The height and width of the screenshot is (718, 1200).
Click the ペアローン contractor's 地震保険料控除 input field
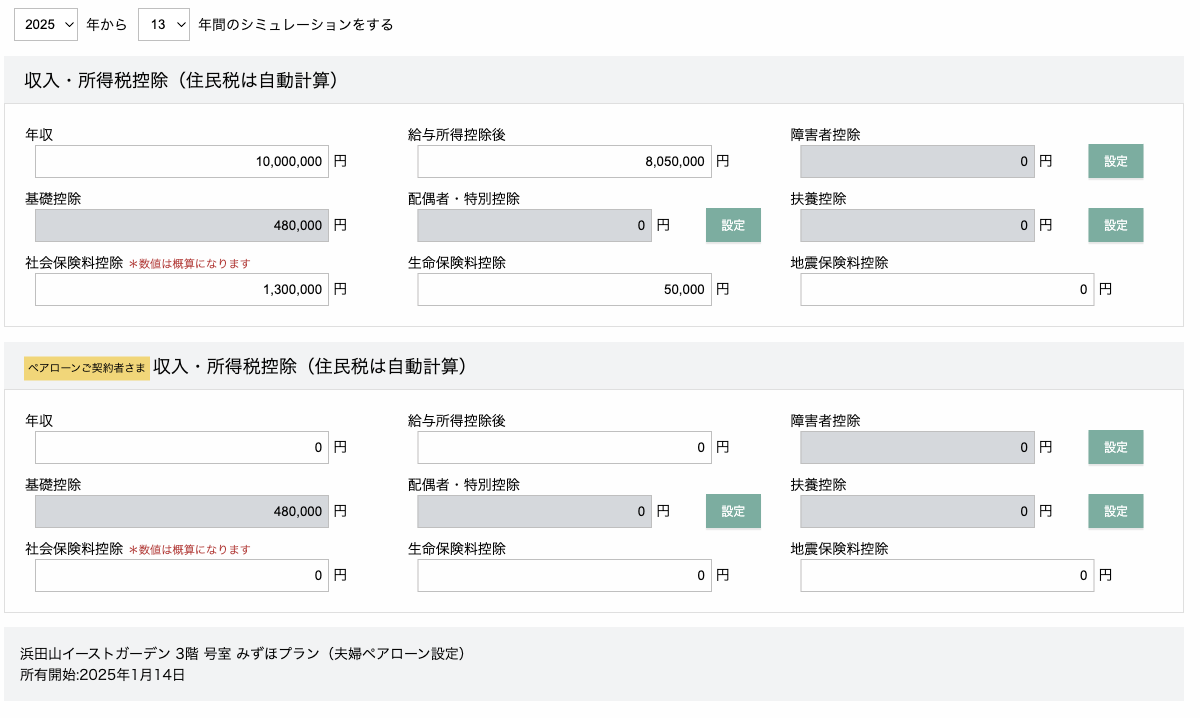[947, 575]
